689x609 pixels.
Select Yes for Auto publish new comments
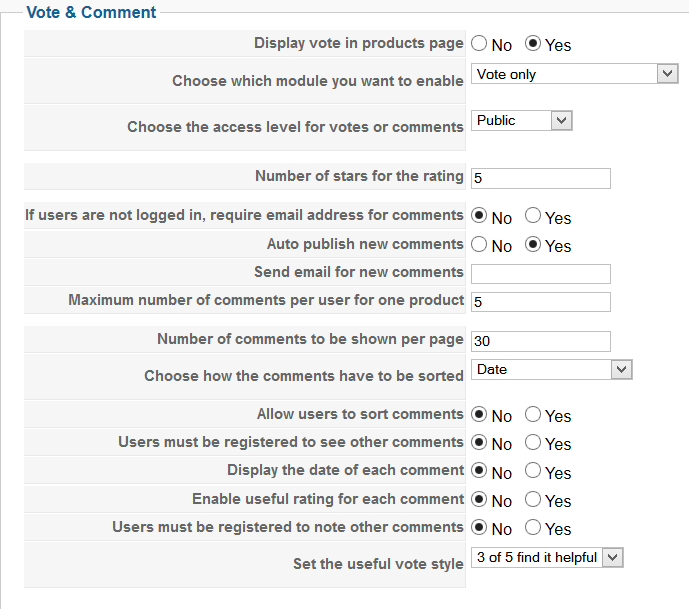[533, 245]
